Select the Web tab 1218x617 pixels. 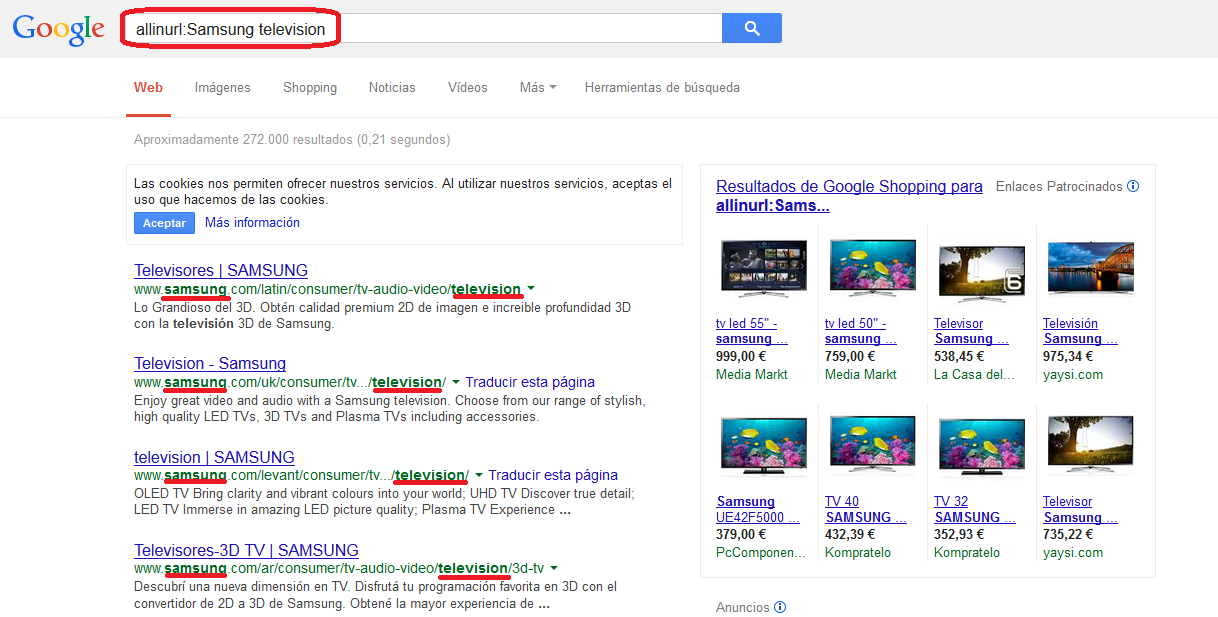pyautogui.click(x=148, y=88)
